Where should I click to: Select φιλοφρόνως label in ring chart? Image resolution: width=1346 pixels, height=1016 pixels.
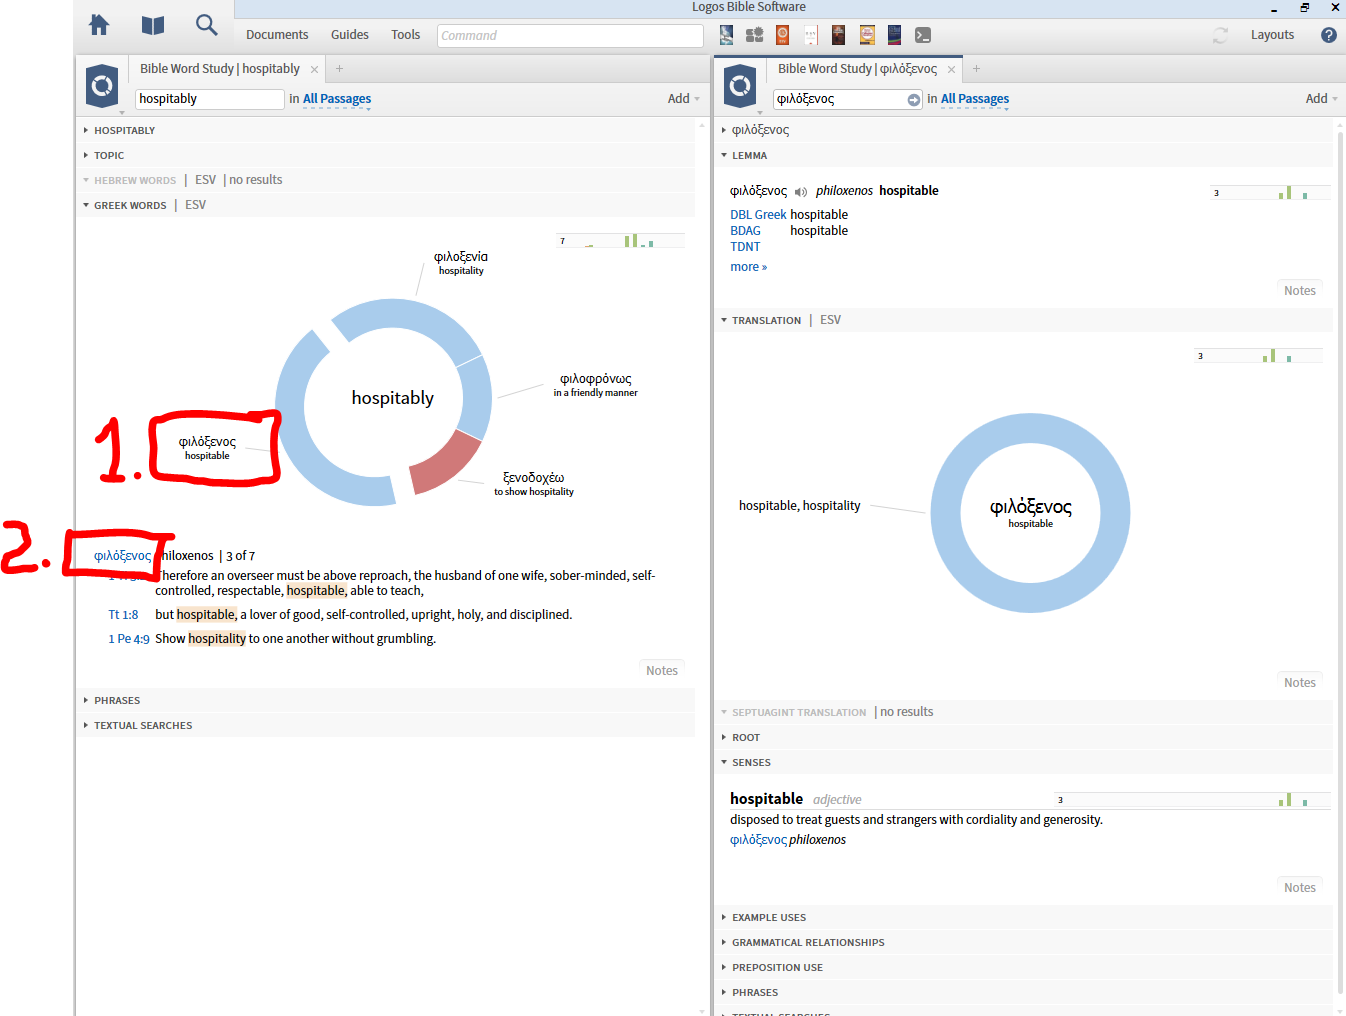pos(596,385)
